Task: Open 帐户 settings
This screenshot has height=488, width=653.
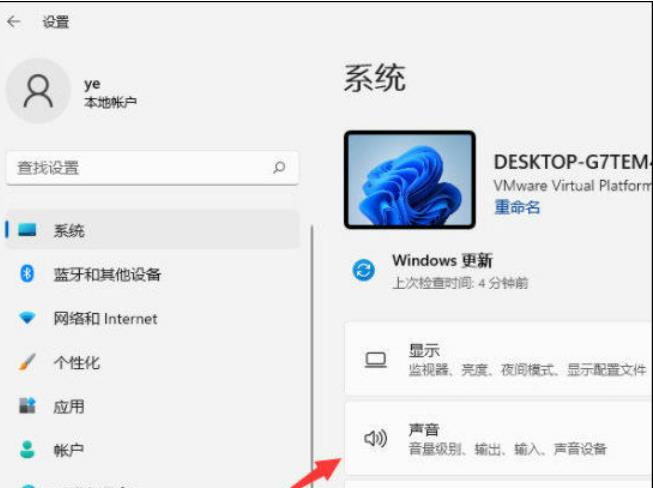Action: click(x=152, y=450)
